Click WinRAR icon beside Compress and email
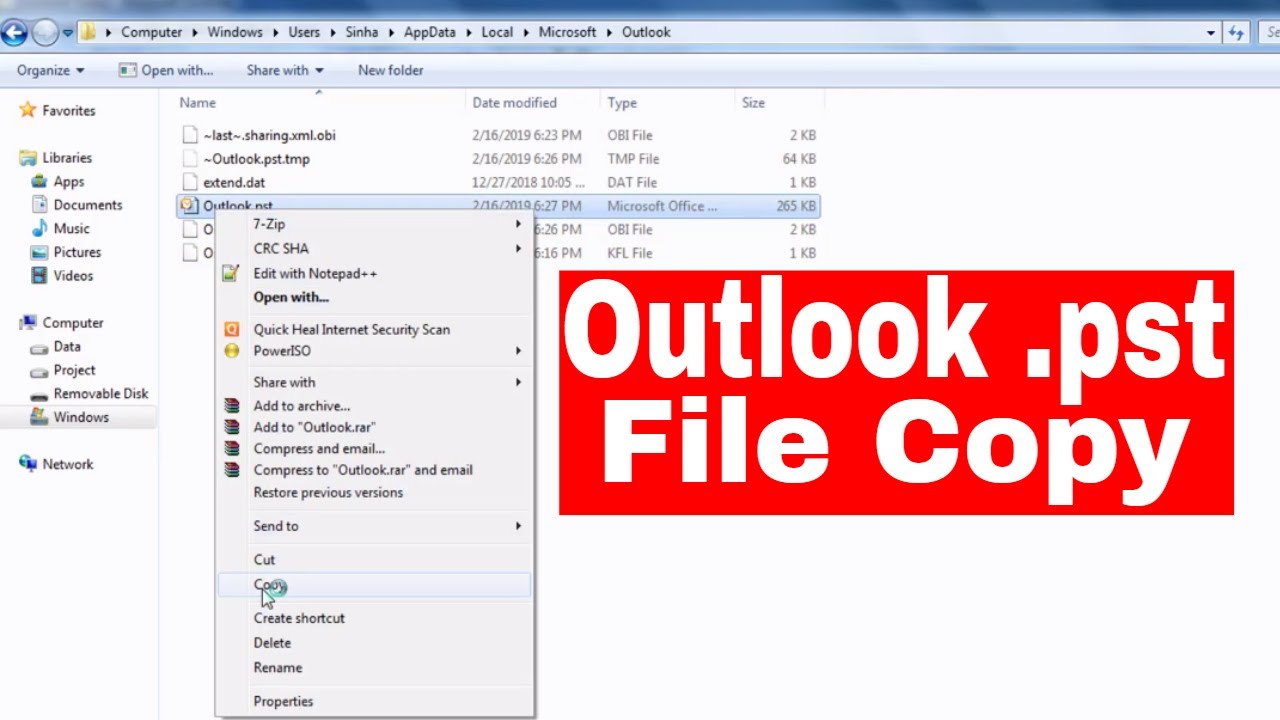 click(232, 449)
